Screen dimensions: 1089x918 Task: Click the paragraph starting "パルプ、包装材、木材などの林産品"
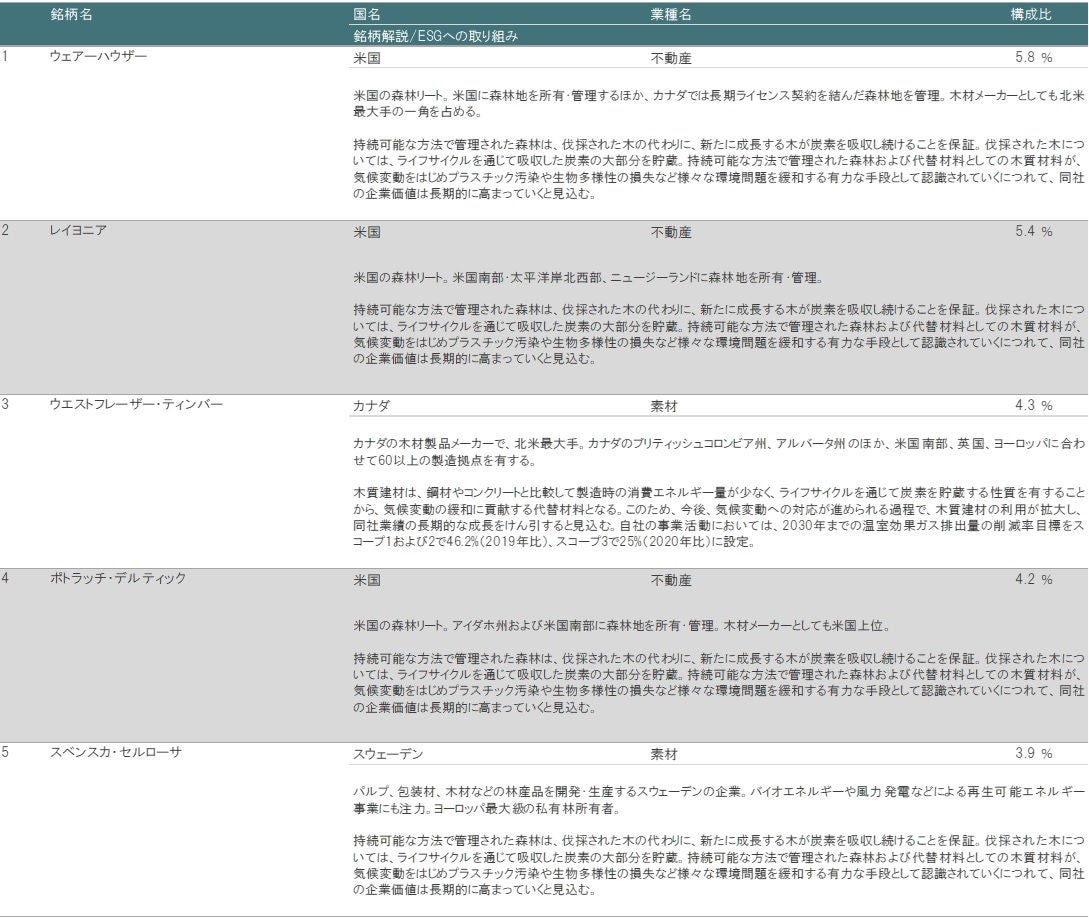[718, 800]
